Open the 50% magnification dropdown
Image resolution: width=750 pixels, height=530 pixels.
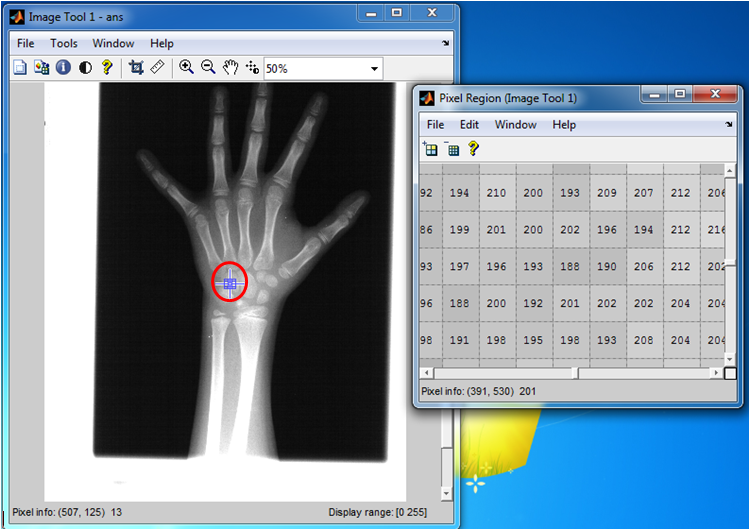pos(374,69)
